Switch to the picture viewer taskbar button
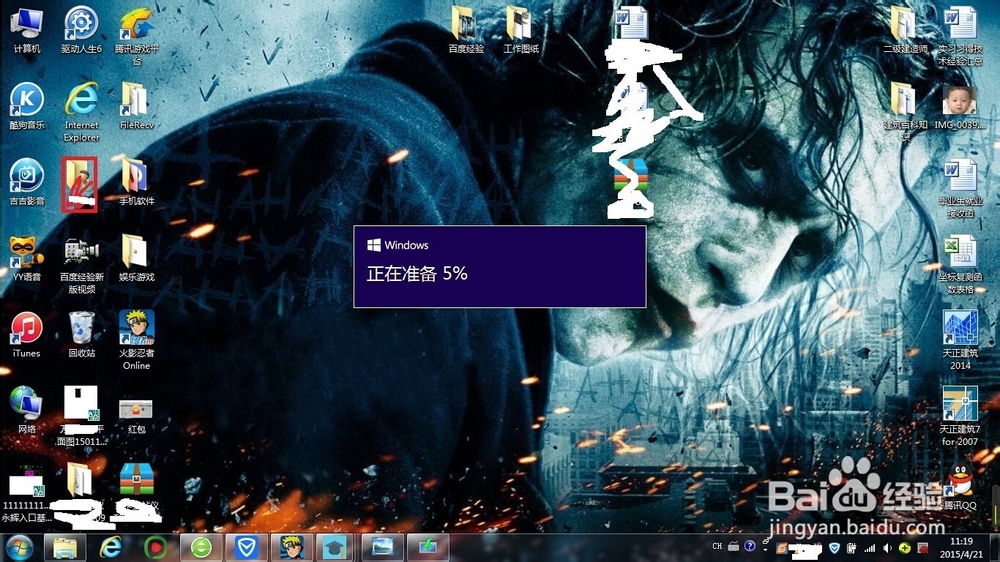 (x=383, y=547)
